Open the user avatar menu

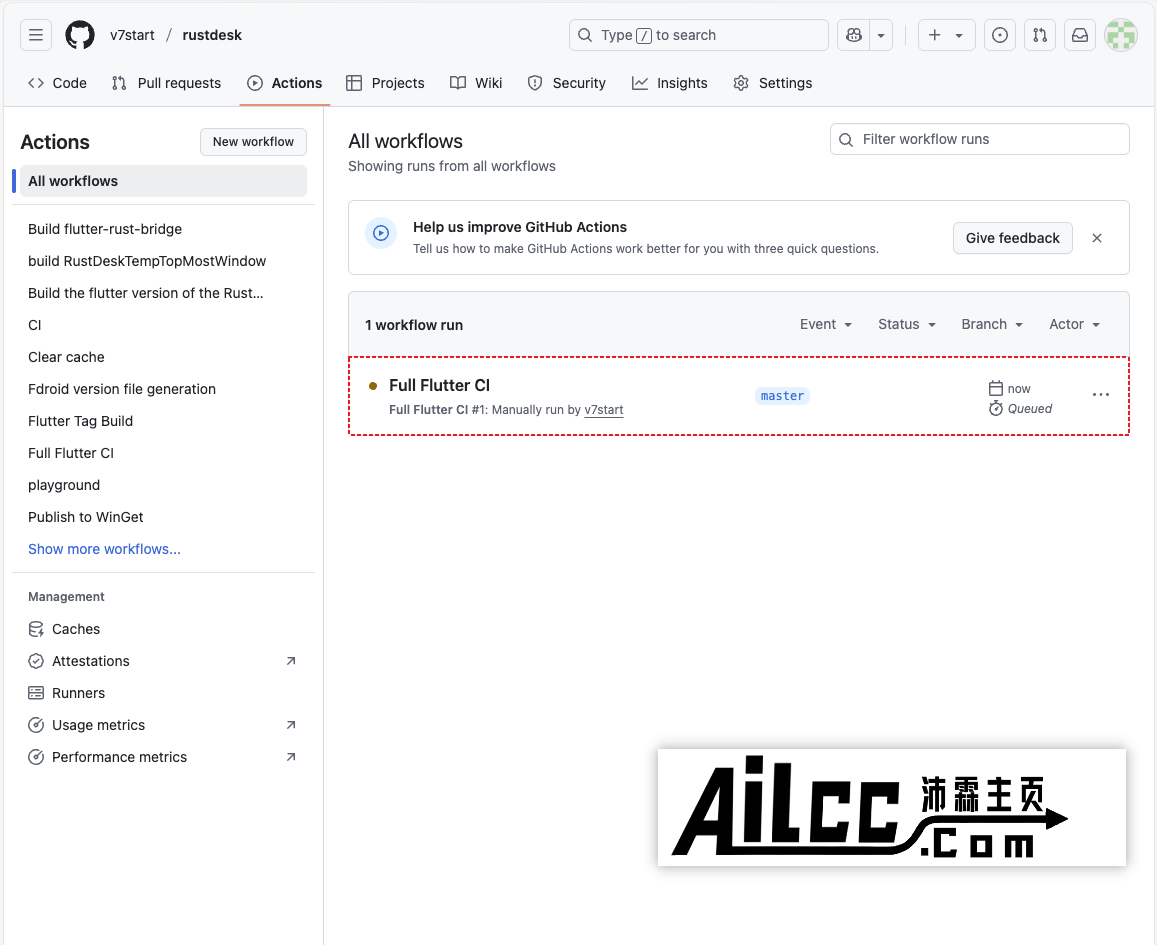(1120, 35)
